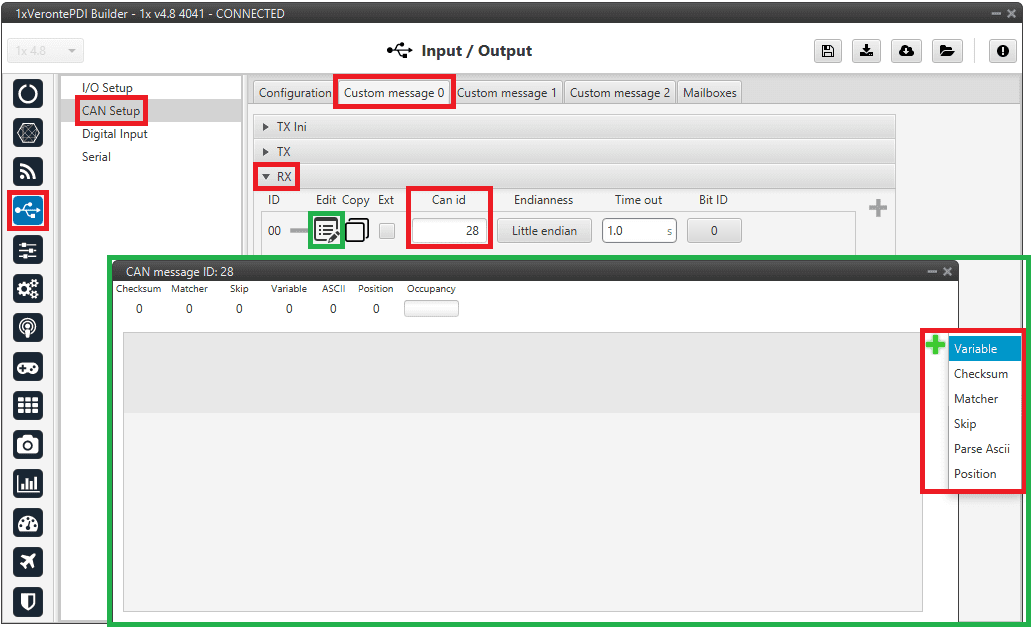Open the Input/Output USB sidebar icon
The width and height of the screenshot is (1031, 627).
tap(28, 210)
